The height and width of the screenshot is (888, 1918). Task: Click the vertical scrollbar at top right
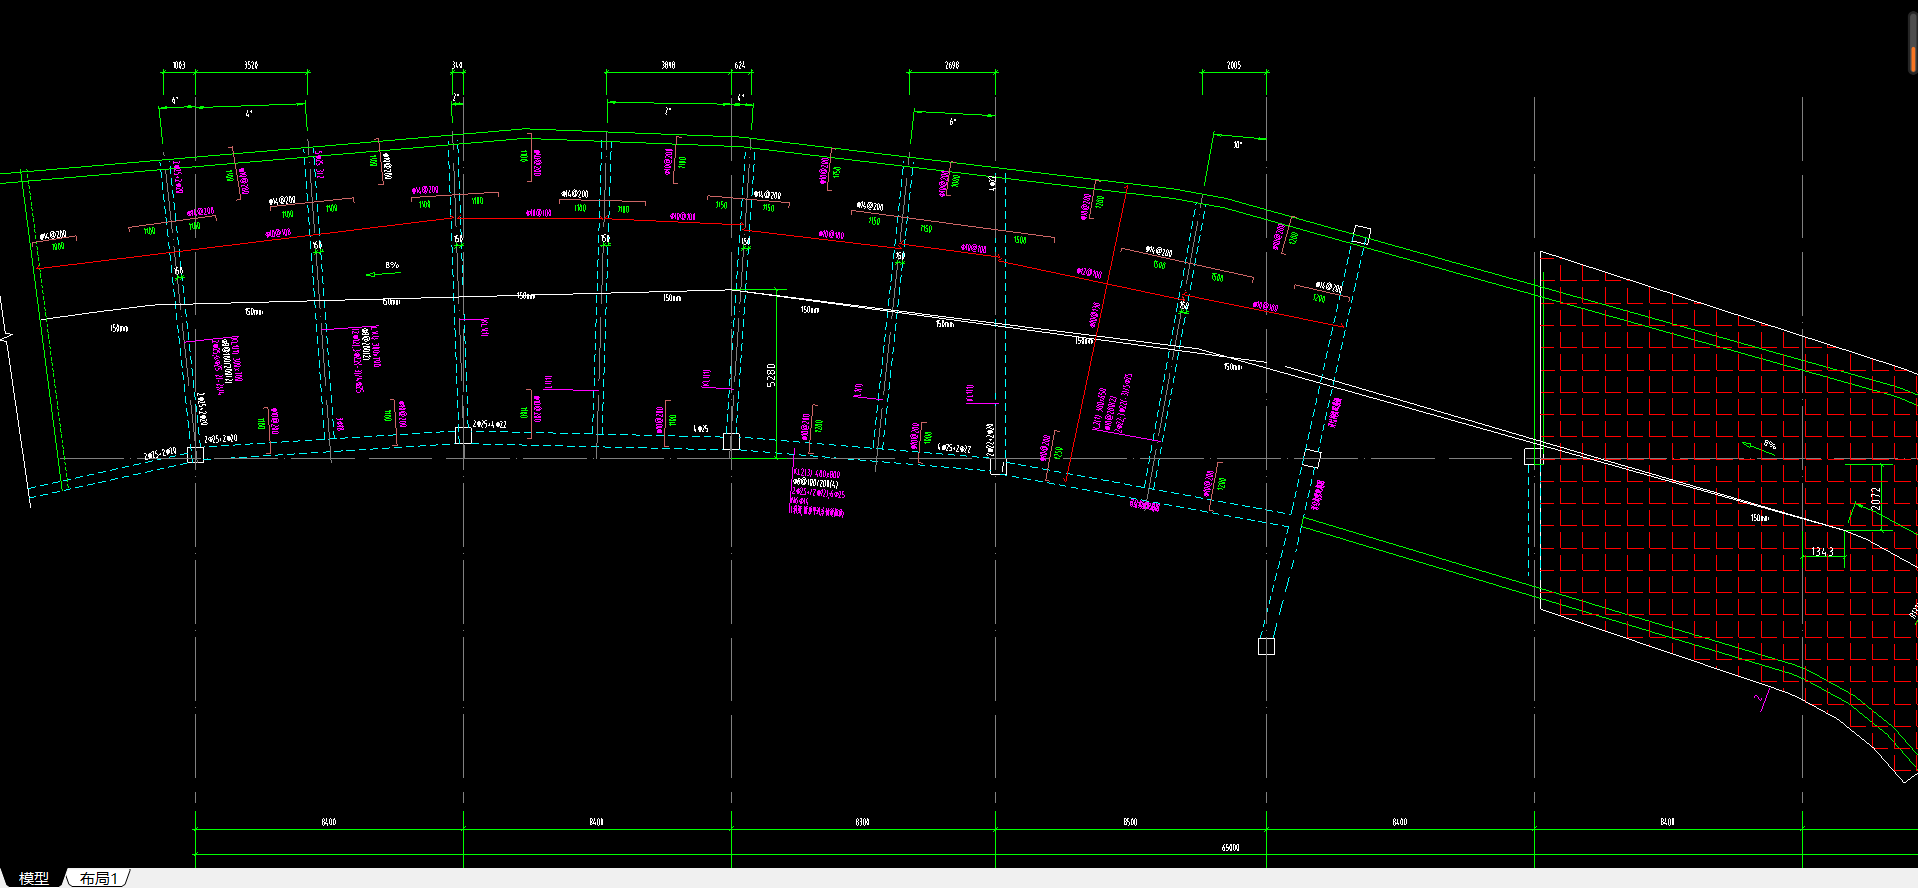click(1913, 45)
